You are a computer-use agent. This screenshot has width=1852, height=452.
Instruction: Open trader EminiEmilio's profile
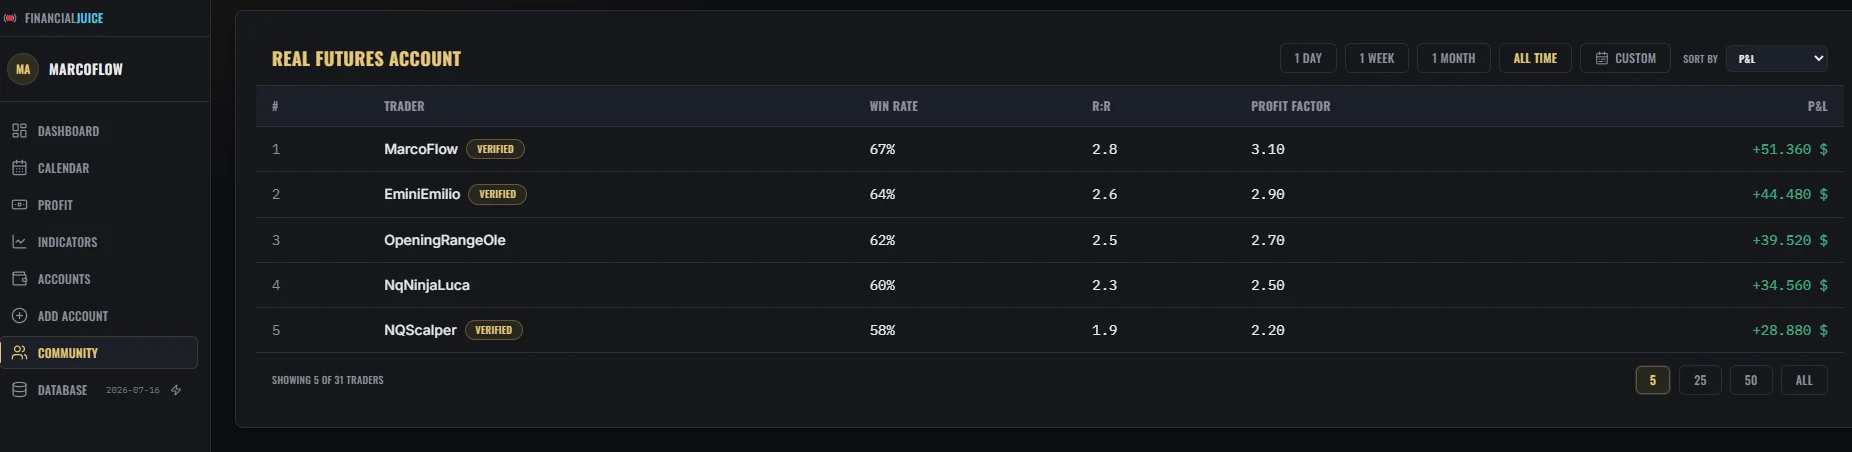422,194
